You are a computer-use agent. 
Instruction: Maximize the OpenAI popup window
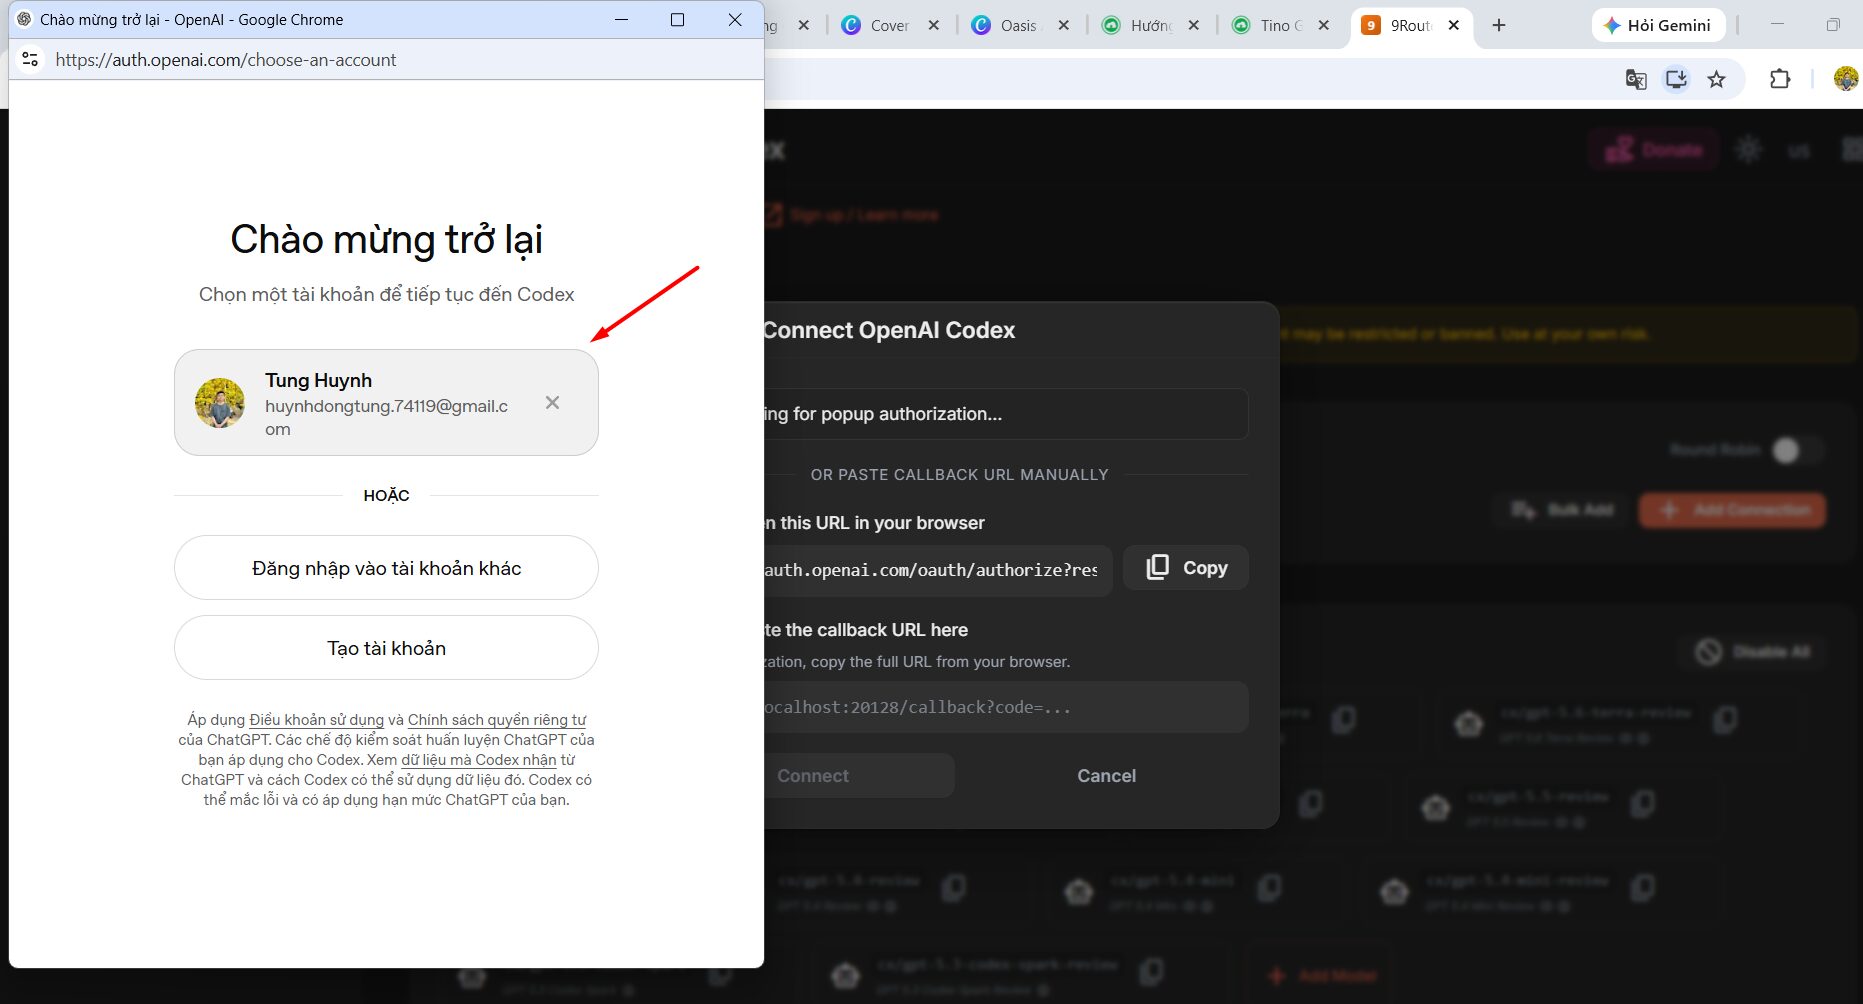[x=677, y=20]
